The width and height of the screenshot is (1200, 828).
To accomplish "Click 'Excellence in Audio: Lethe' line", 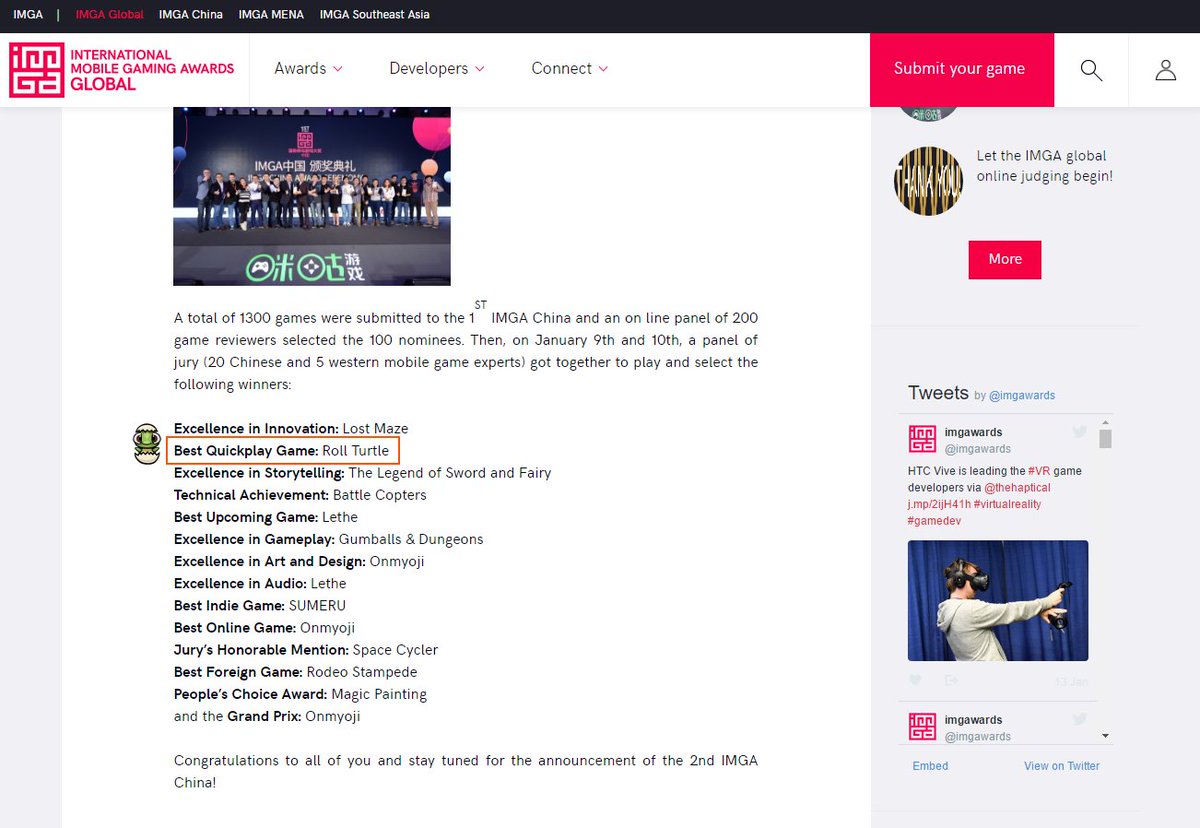I will (x=260, y=583).
